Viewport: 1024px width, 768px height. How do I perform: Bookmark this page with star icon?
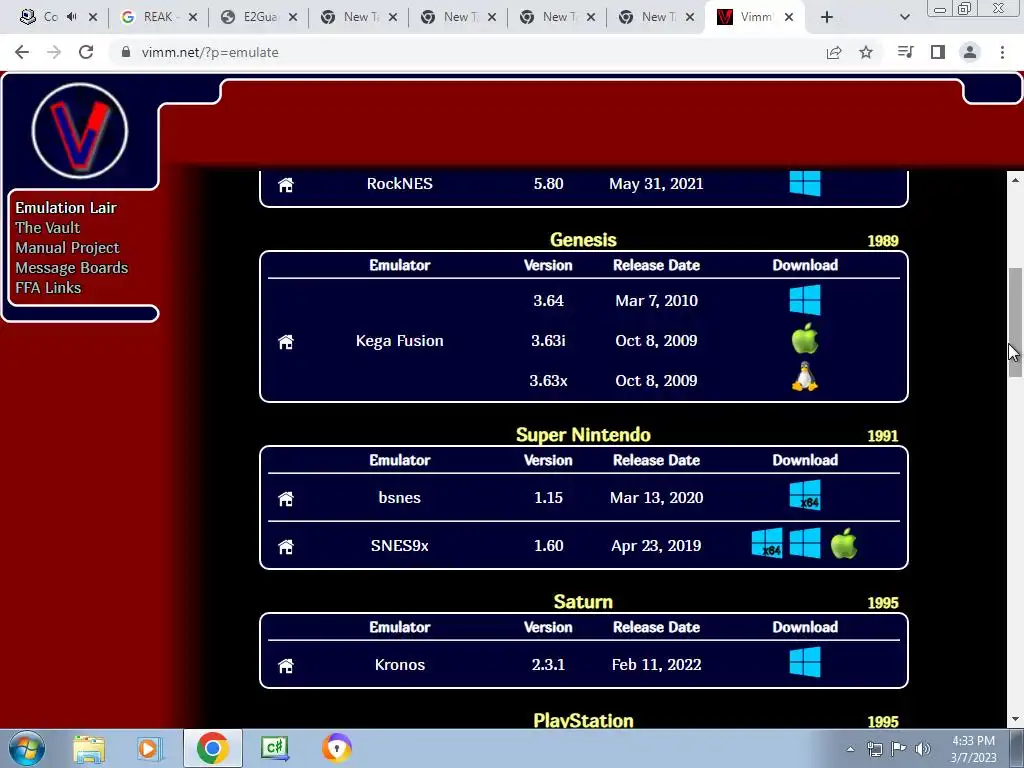click(x=866, y=52)
